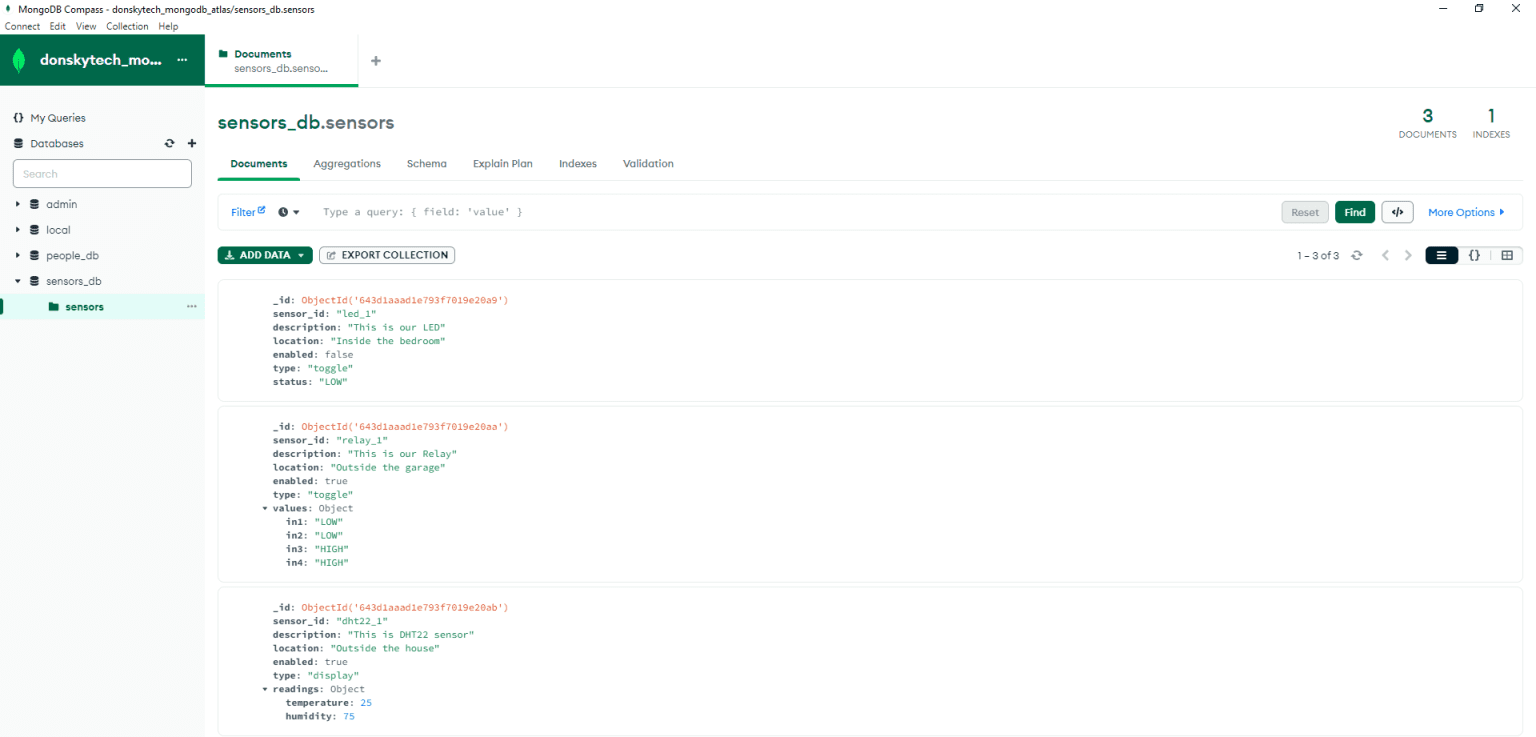Image resolution: width=1536 pixels, height=737 pixels.
Task: Show More Options for the query
Action: pos(1463,211)
